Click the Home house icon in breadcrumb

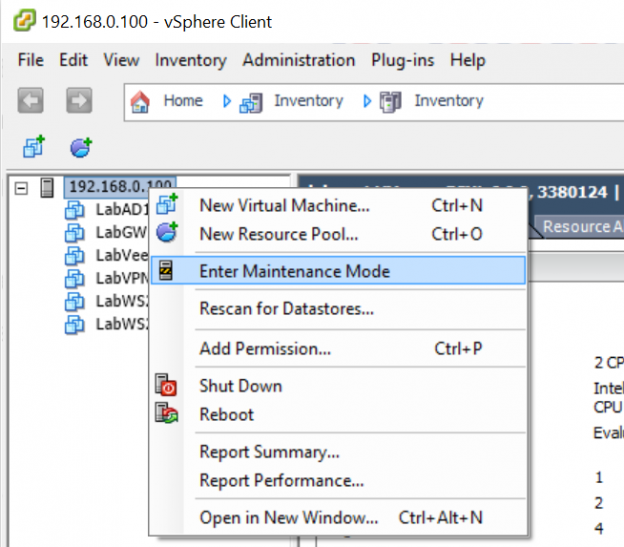140,101
